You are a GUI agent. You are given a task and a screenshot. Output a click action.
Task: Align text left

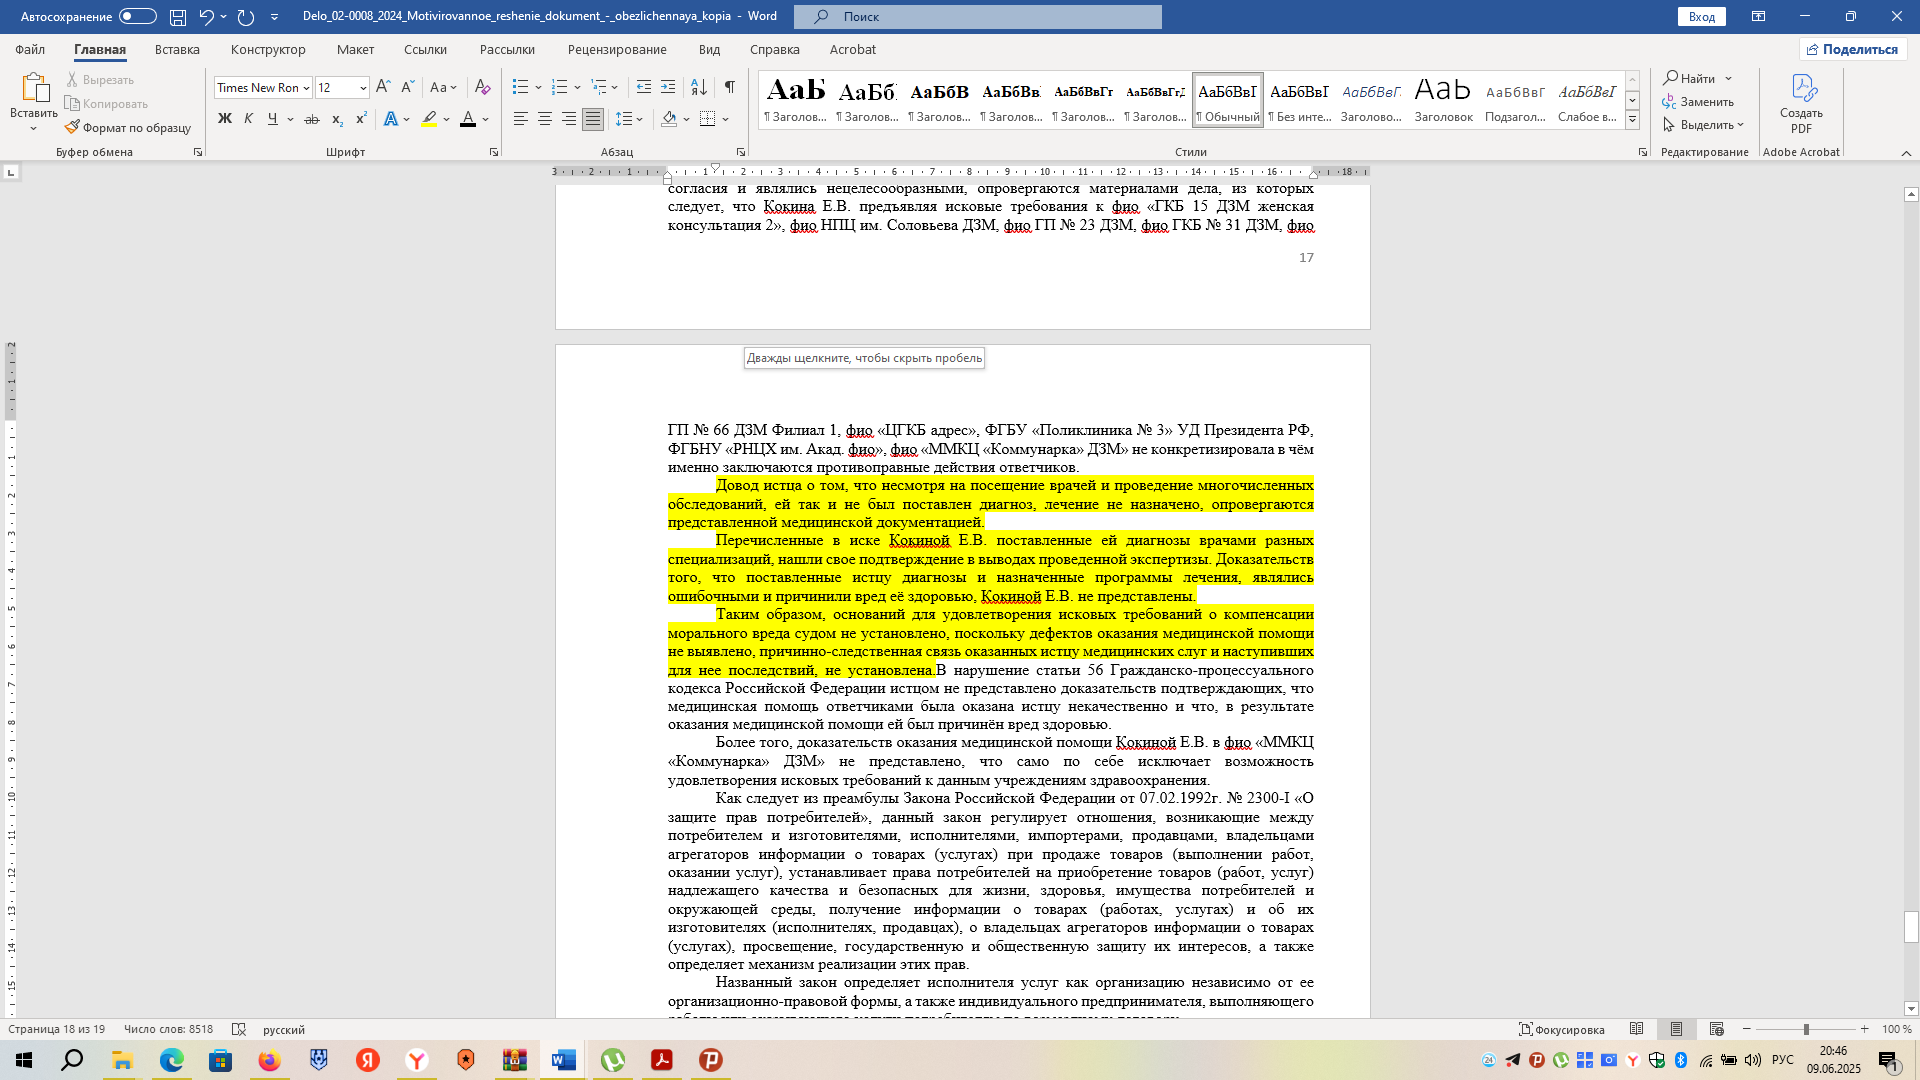[x=520, y=119]
